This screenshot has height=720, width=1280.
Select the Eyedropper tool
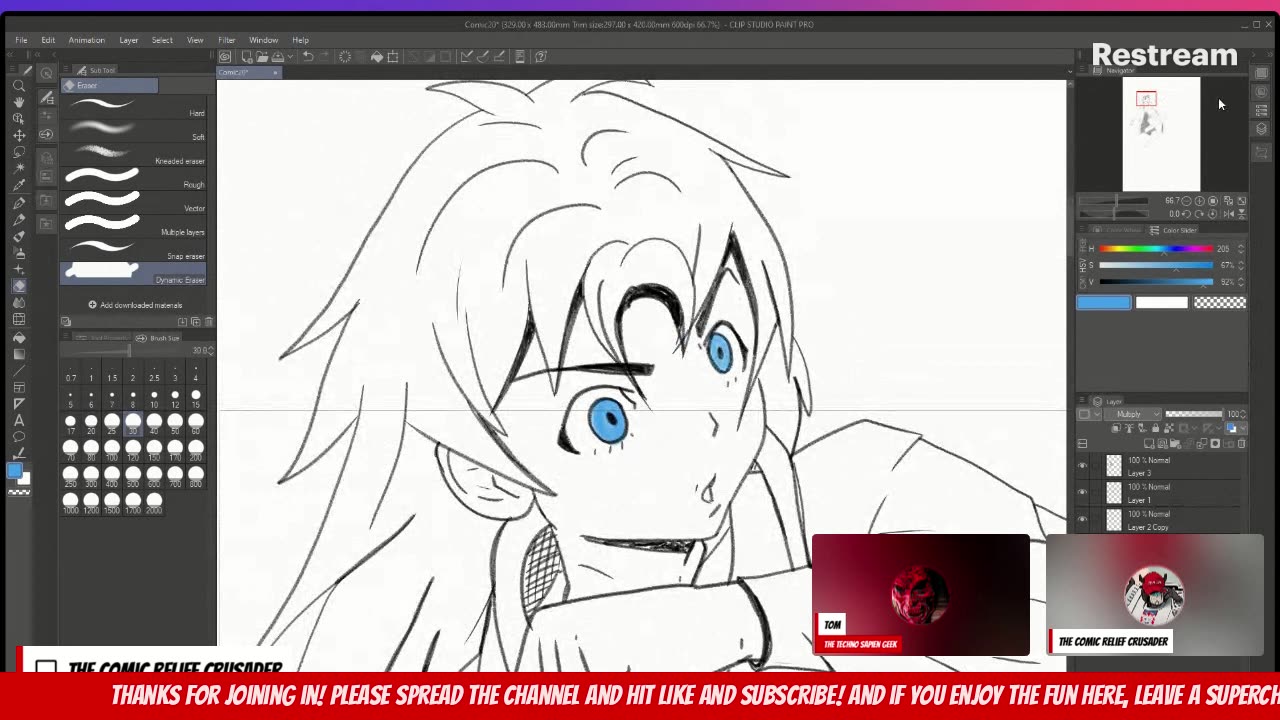(18, 186)
